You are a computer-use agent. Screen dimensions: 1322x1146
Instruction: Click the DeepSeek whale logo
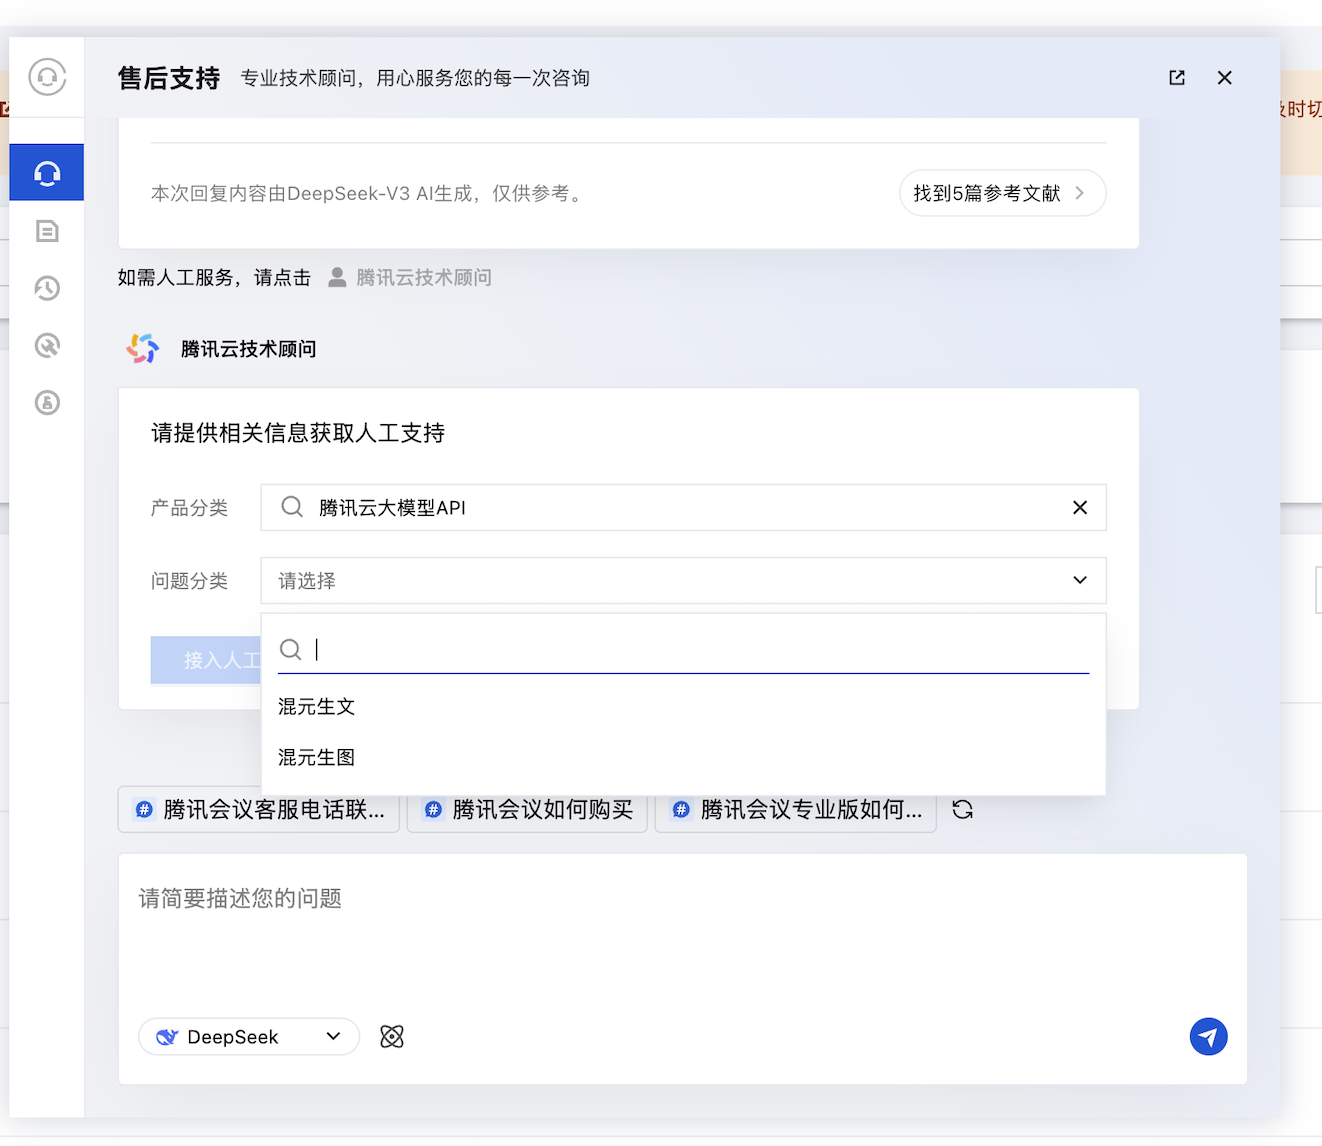[x=167, y=1037]
